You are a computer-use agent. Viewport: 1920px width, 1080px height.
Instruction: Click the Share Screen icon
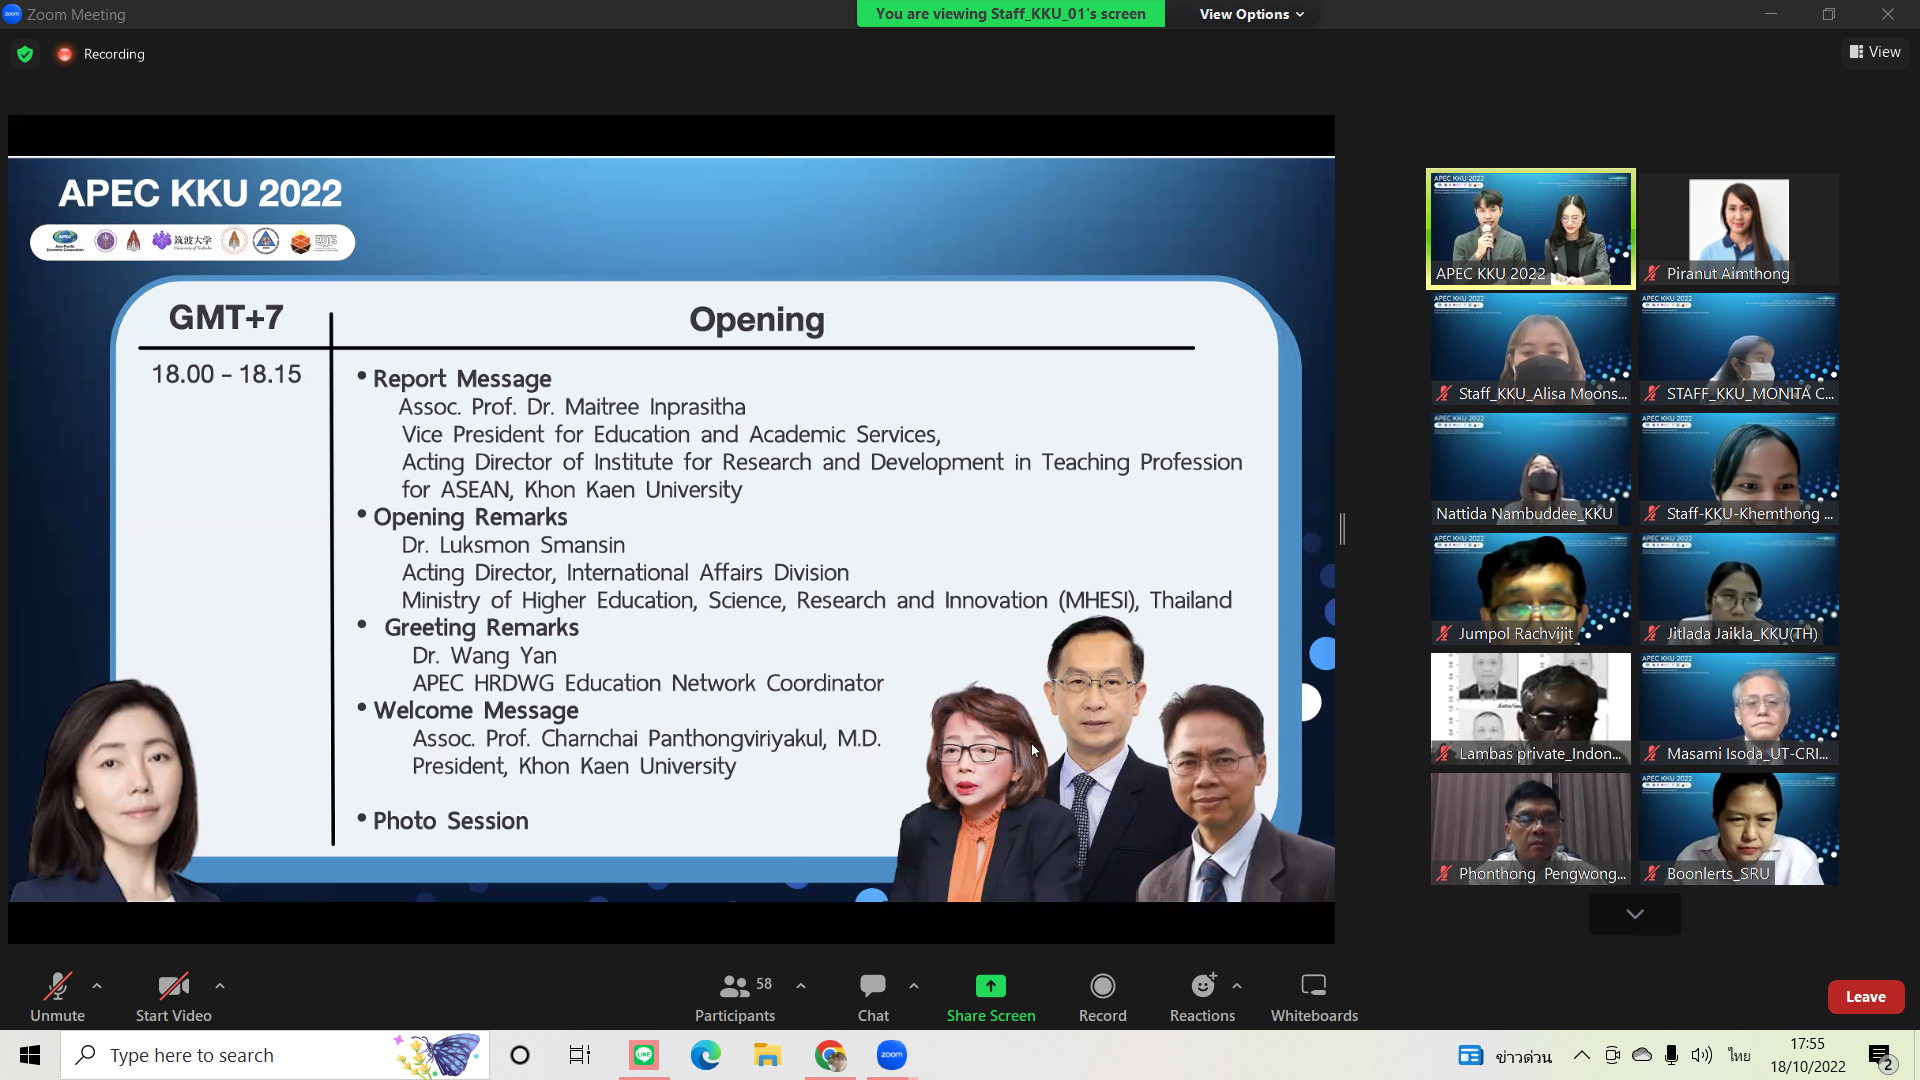(x=990, y=986)
